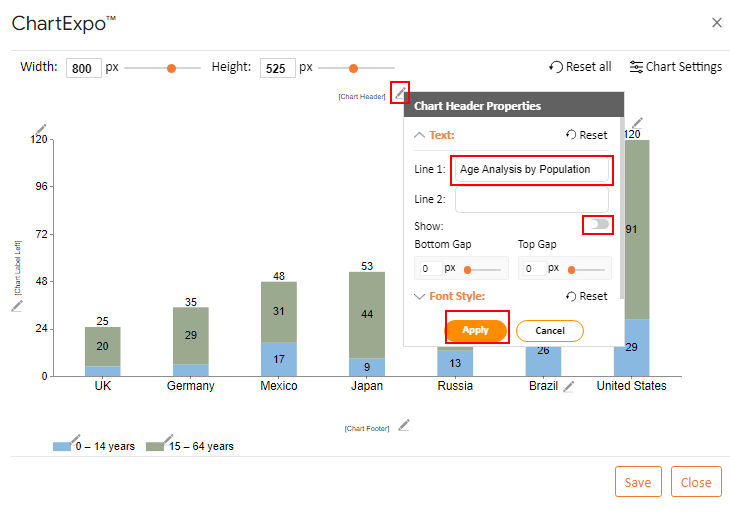This screenshot has height=516, width=730.
Task: Click the Germany axis label
Action: click(x=191, y=386)
